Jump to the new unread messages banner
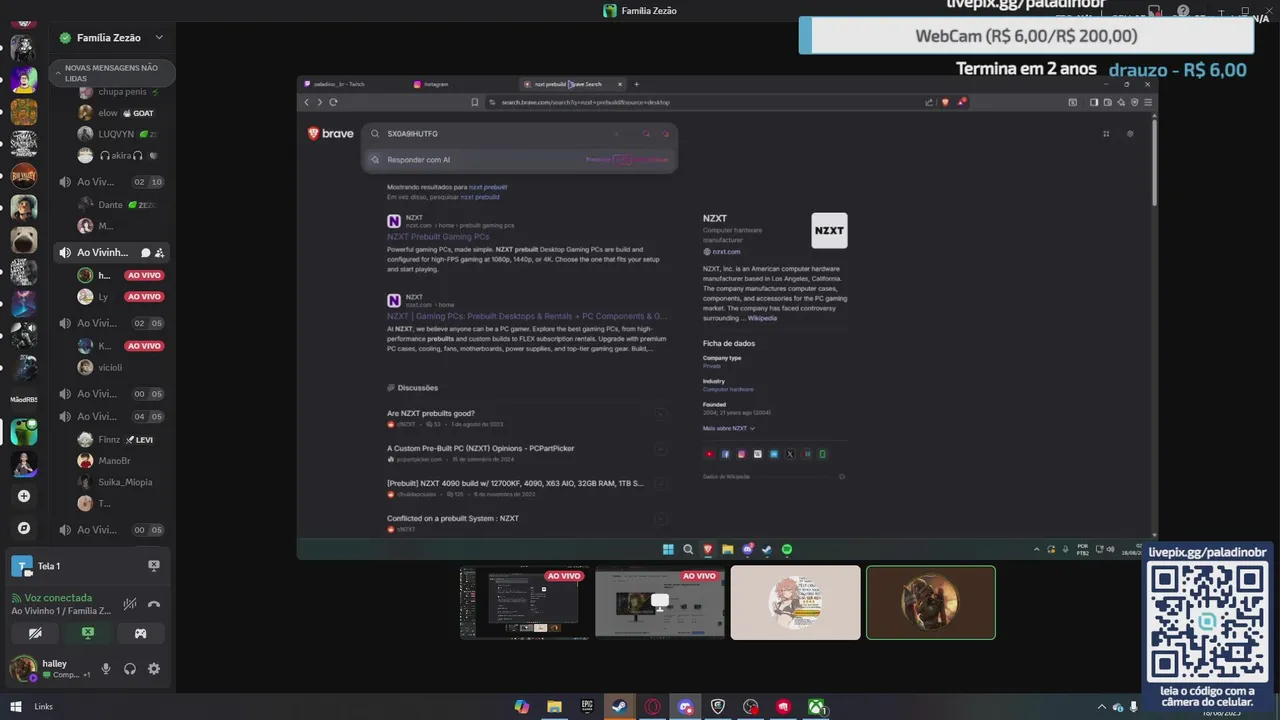This screenshot has width=1280, height=720. 111,73
